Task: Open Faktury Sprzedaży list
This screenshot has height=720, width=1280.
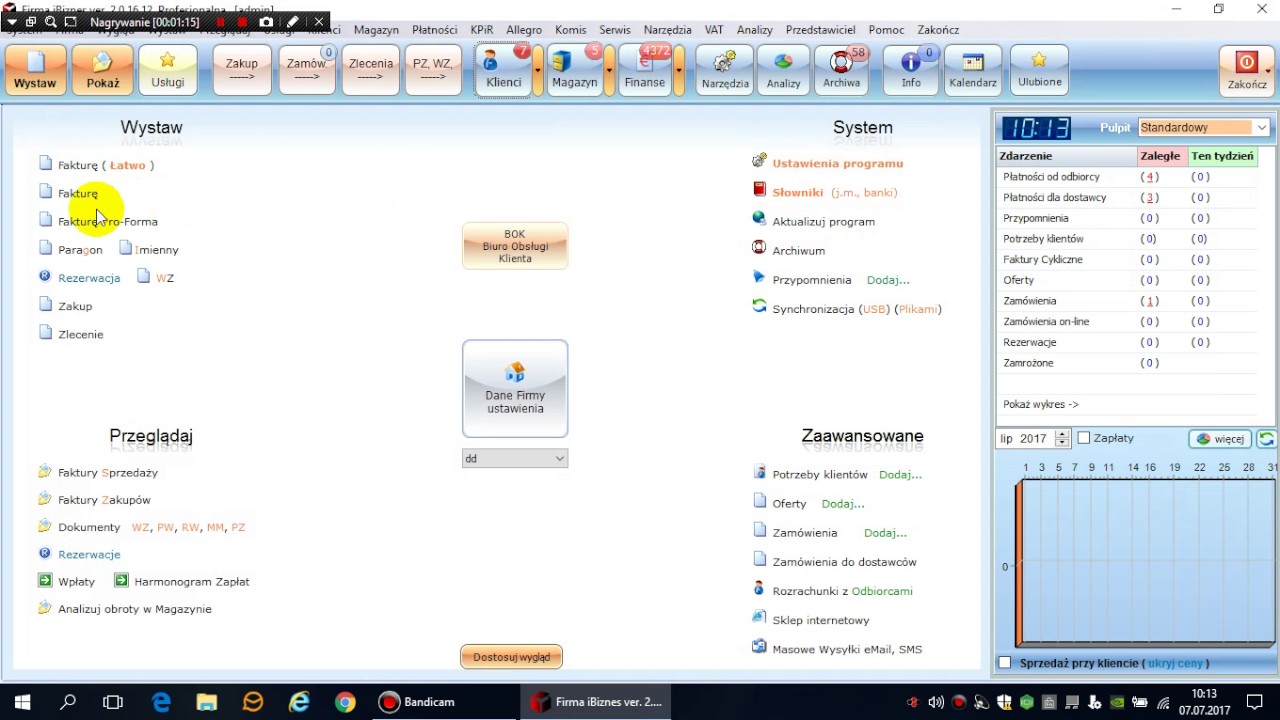Action: [108, 472]
